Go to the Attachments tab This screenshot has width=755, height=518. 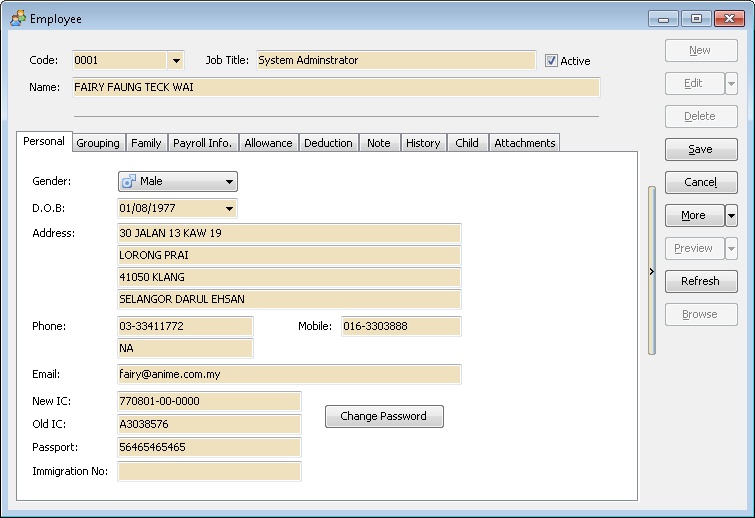[x=525, y=143]
